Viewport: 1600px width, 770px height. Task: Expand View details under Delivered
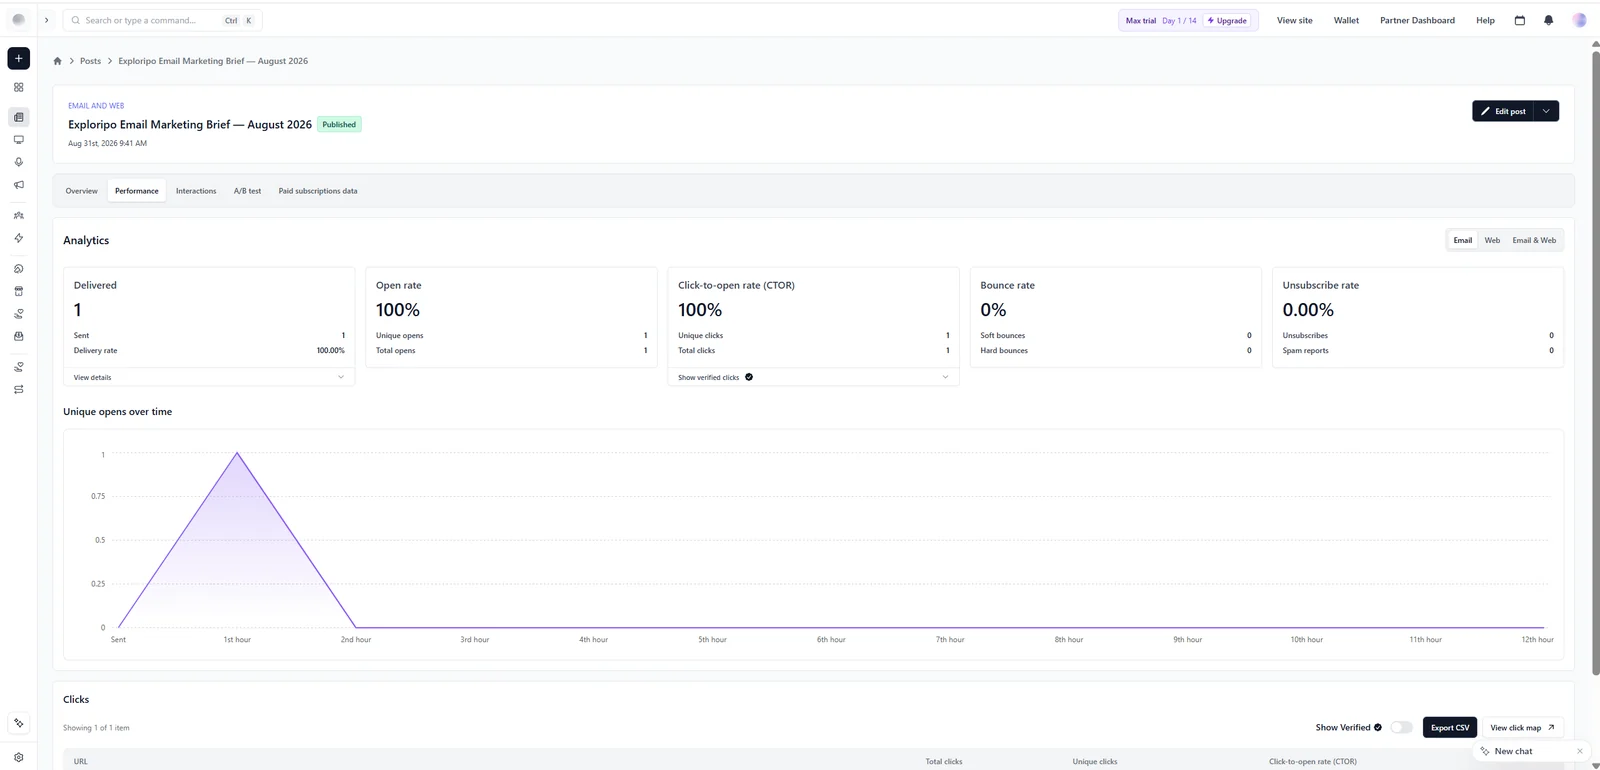[209, 377]
